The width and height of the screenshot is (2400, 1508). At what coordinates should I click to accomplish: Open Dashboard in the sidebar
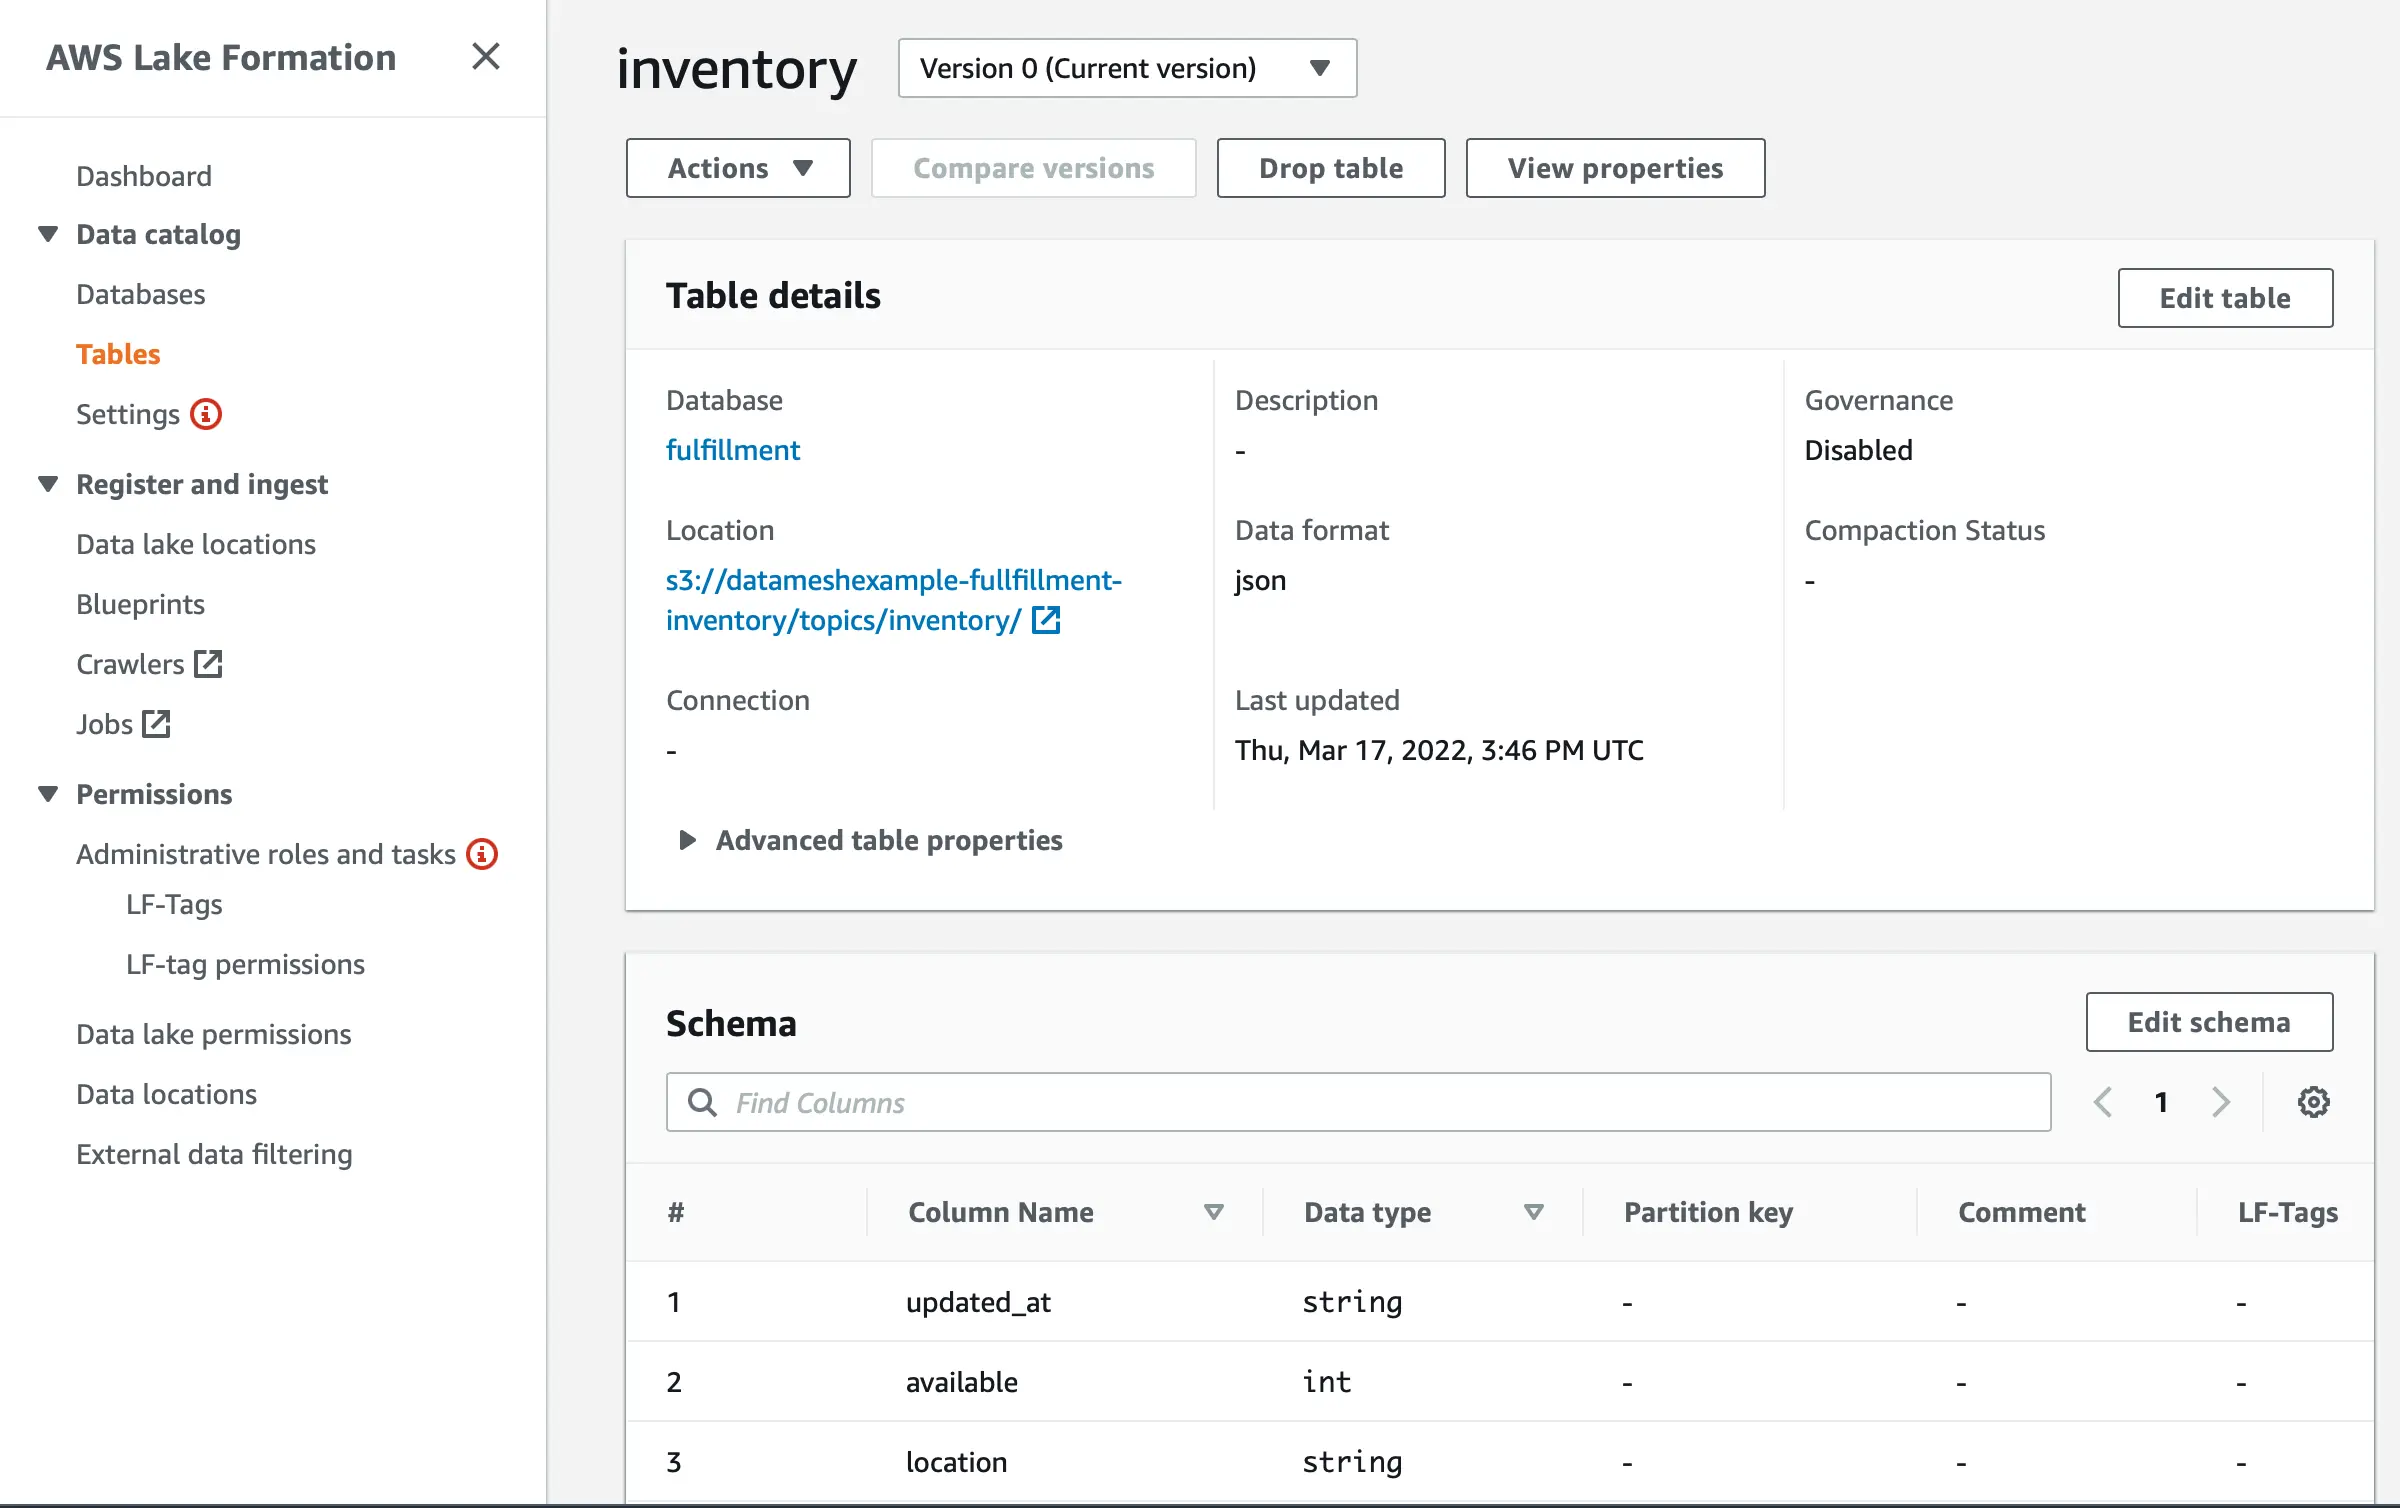click(x=144, y=176)
